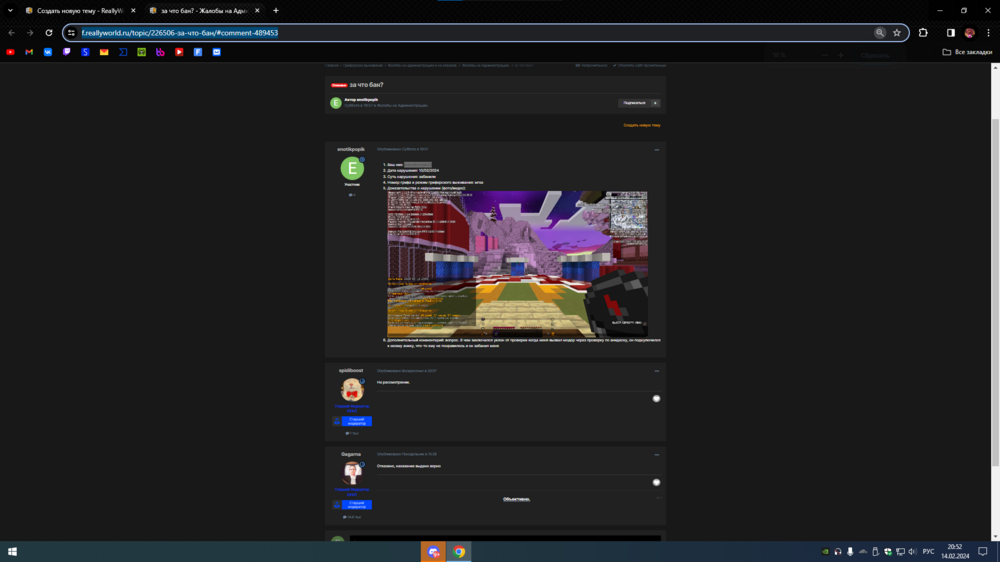Click the mark site as read link
Screen dimensions: 1000x562
tap(639, 65)
